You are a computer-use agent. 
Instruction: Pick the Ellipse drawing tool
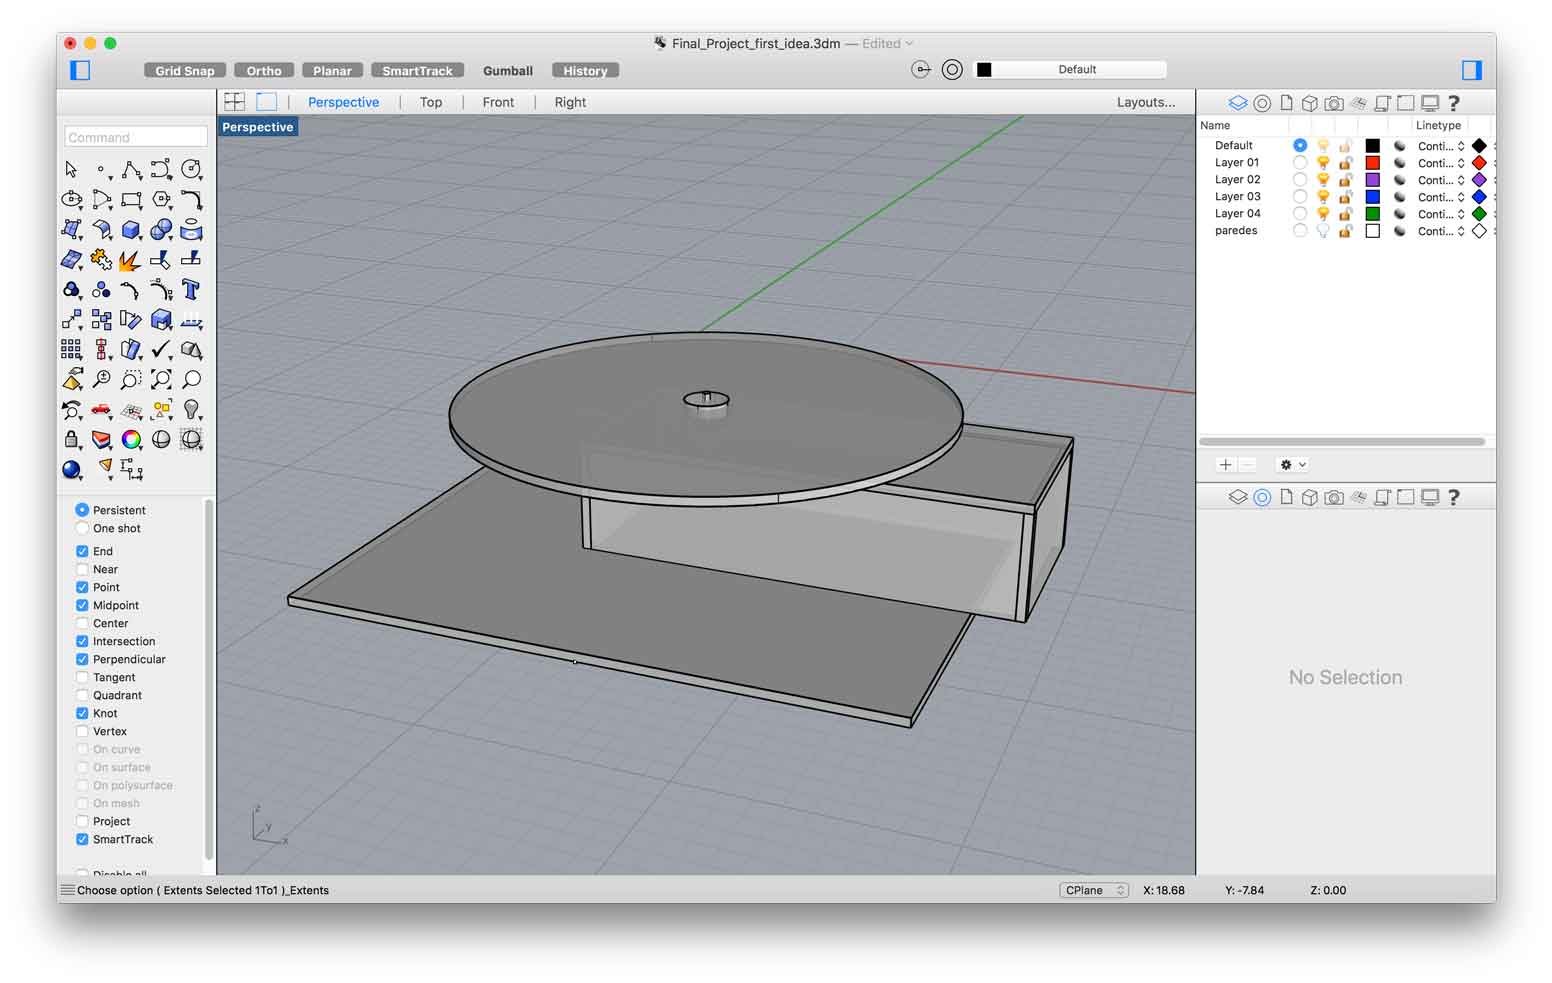pos(71,199)
